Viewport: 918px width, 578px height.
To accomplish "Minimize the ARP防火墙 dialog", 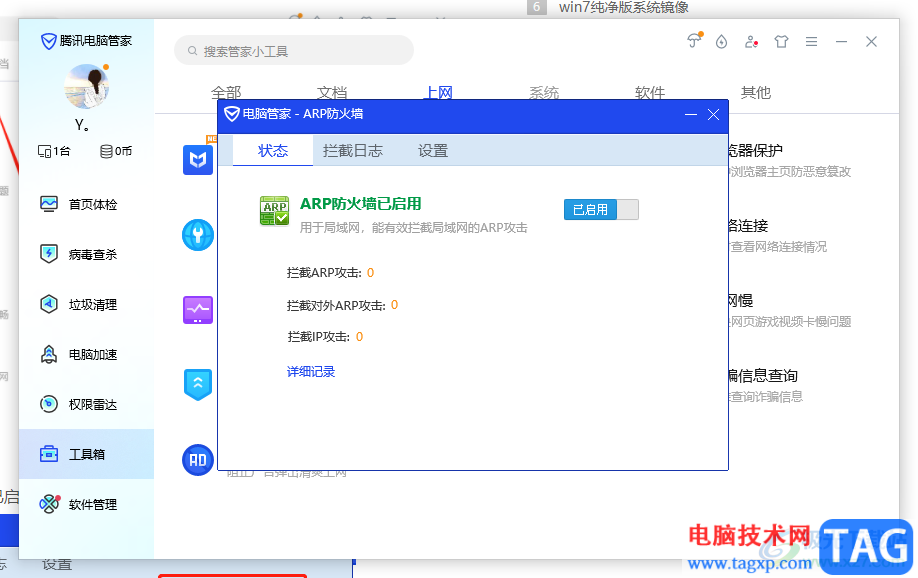I will coord(691,114).
